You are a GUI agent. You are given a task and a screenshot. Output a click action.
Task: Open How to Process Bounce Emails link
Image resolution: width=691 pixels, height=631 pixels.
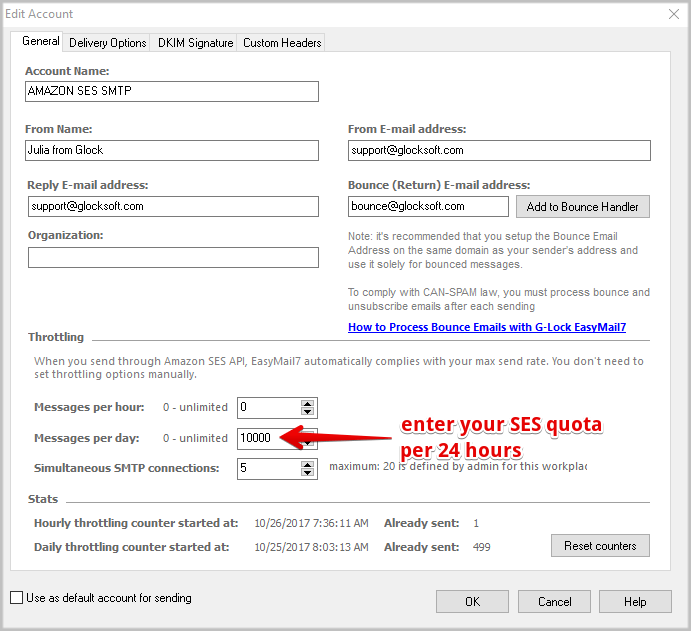click(487, 327)
